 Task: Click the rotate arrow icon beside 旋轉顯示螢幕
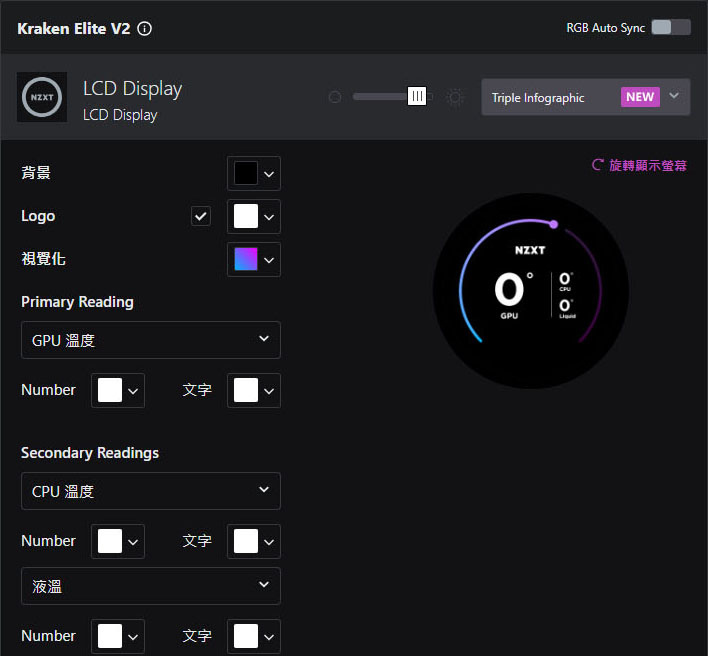tap(598, 165)
